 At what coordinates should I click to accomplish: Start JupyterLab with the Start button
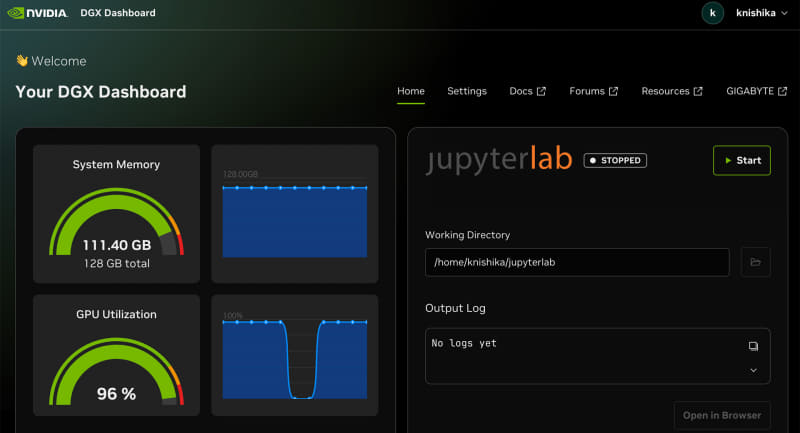[x=742, y=160]
